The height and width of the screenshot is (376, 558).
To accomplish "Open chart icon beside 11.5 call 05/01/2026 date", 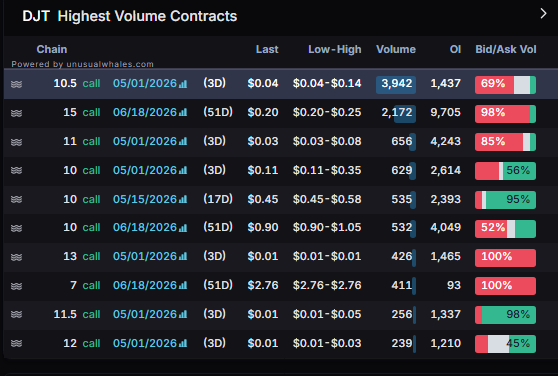I will coord(183,314).
